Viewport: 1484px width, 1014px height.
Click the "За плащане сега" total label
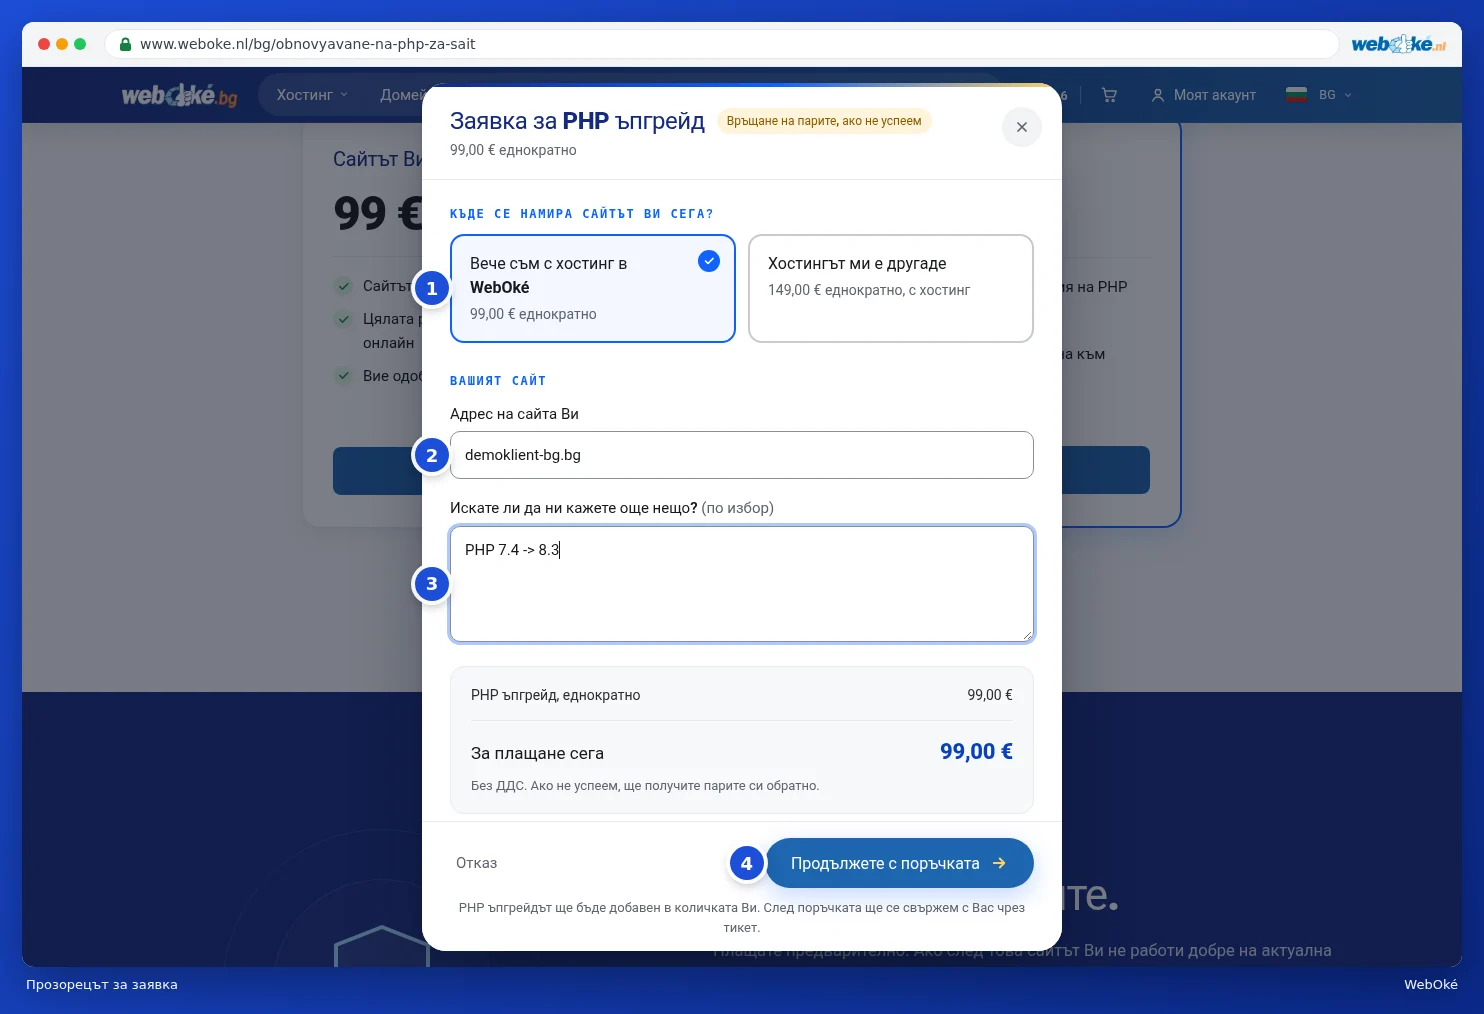(x=537, y=753)
